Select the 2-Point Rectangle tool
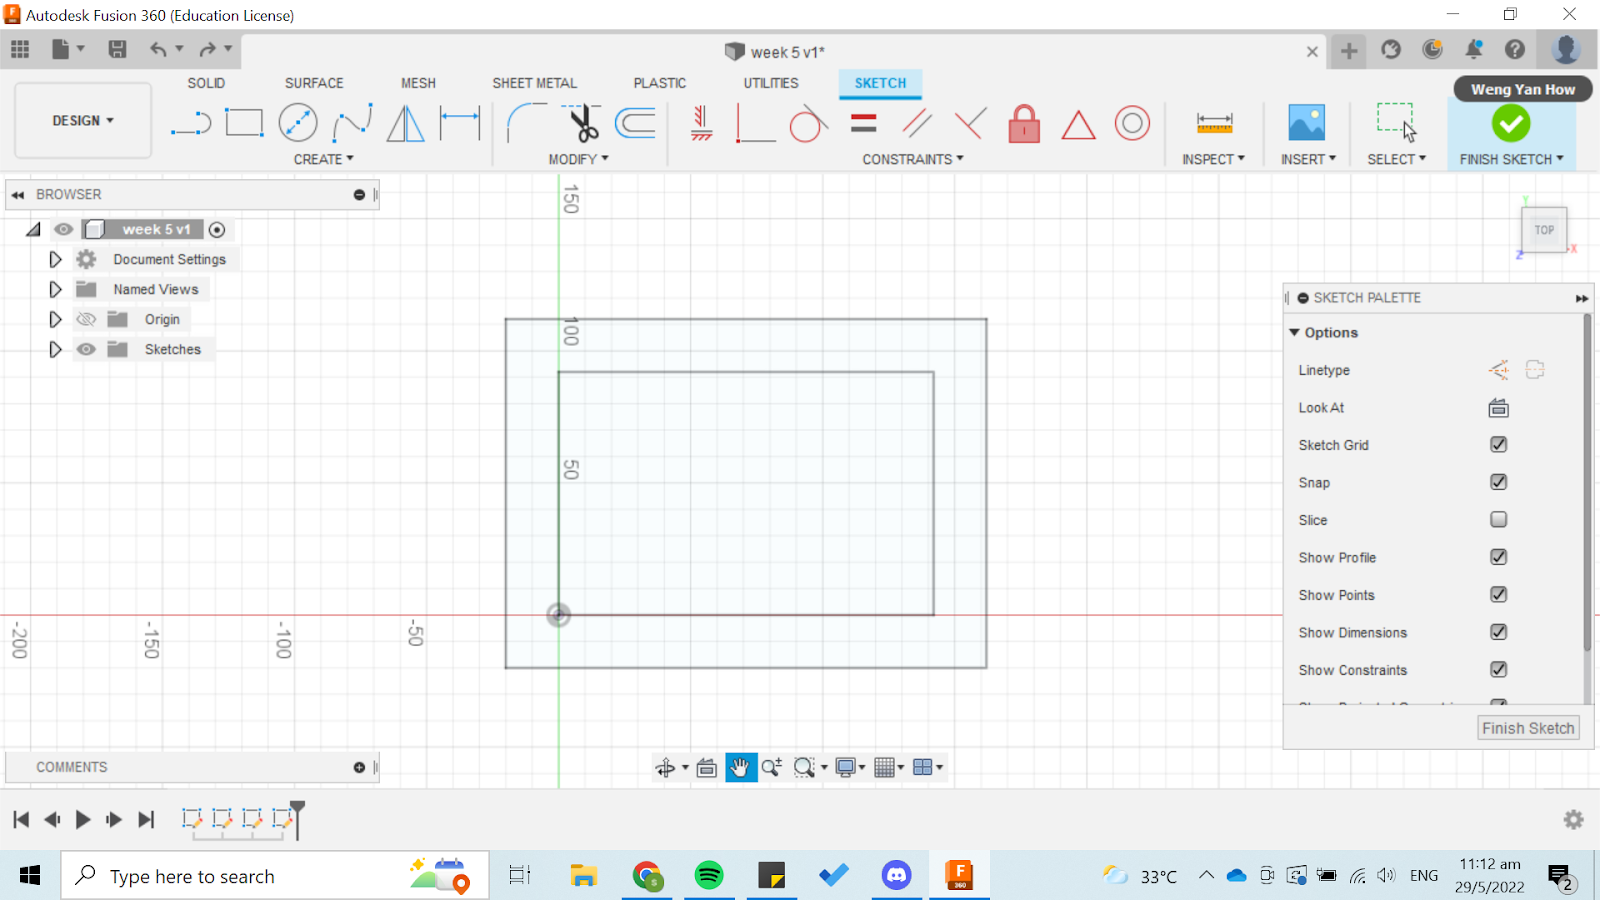1600x900 pixels. (244, 123)
